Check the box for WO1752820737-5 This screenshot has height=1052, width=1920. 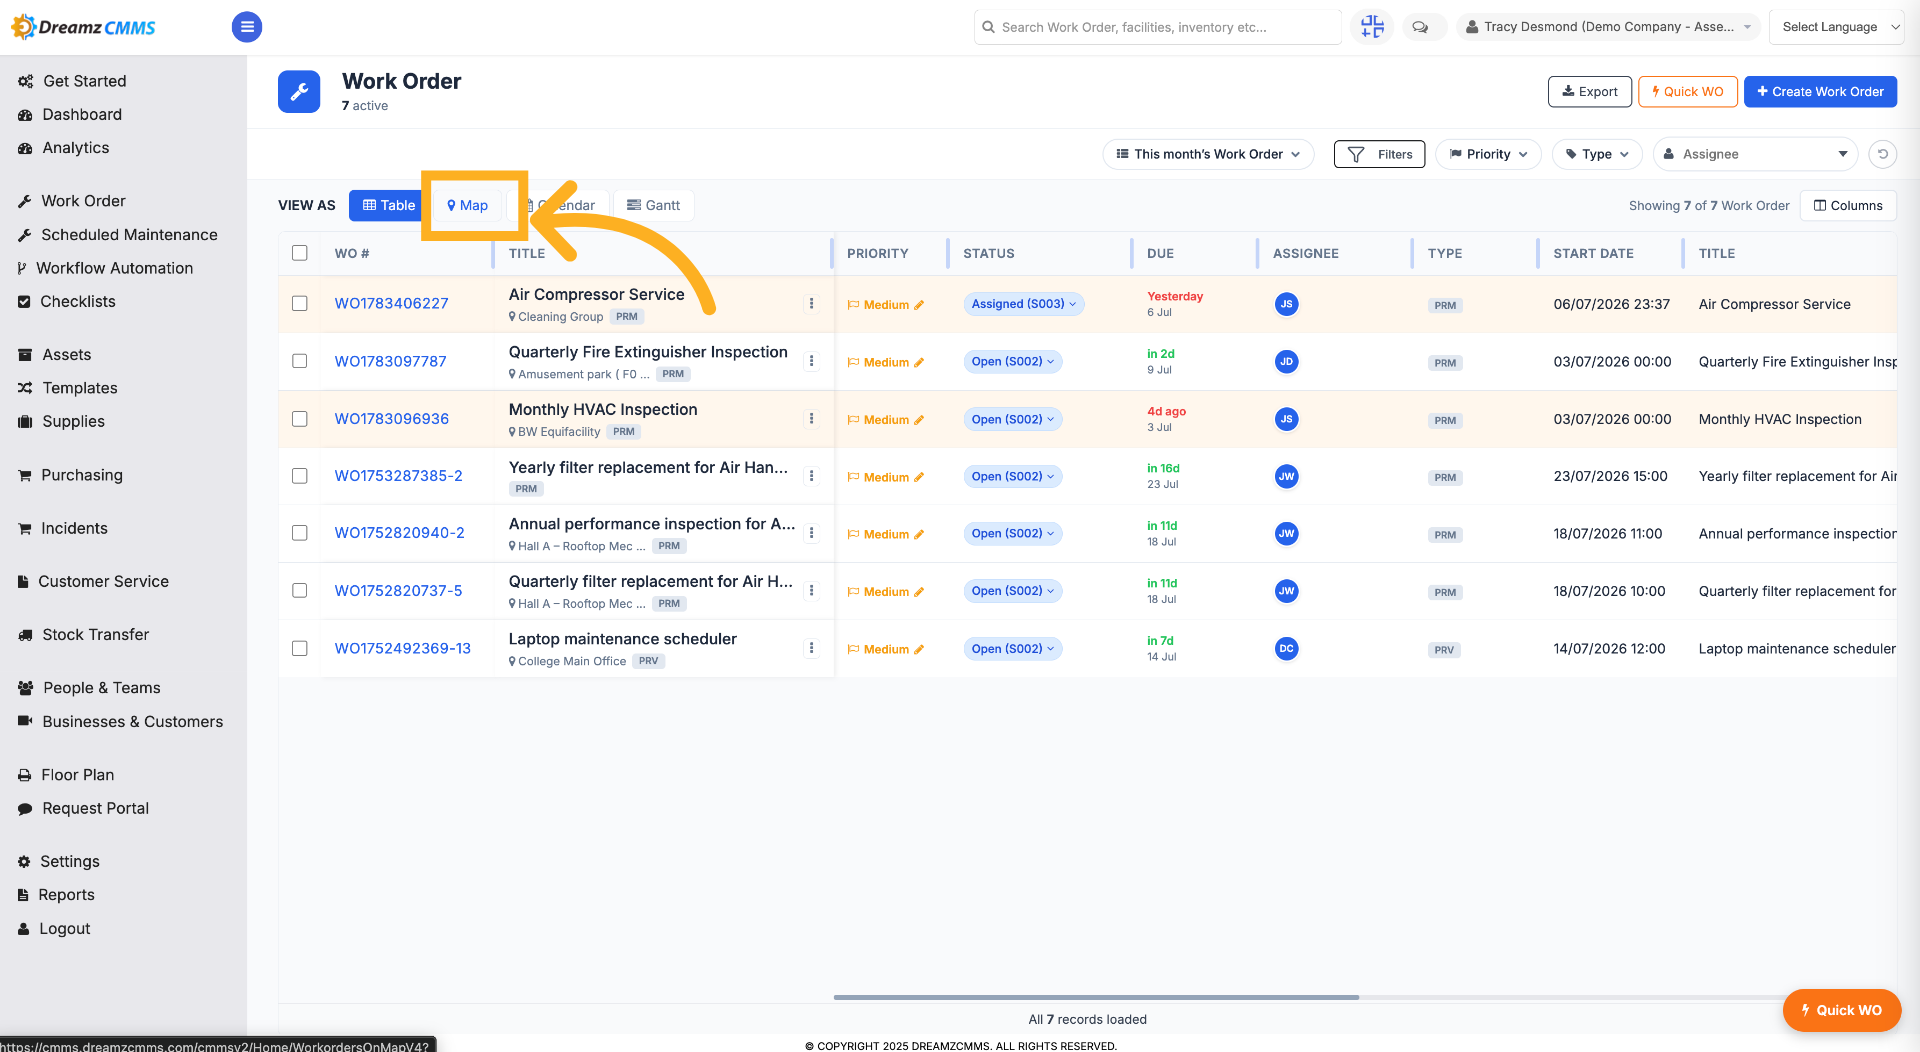(x=299, y=590)
